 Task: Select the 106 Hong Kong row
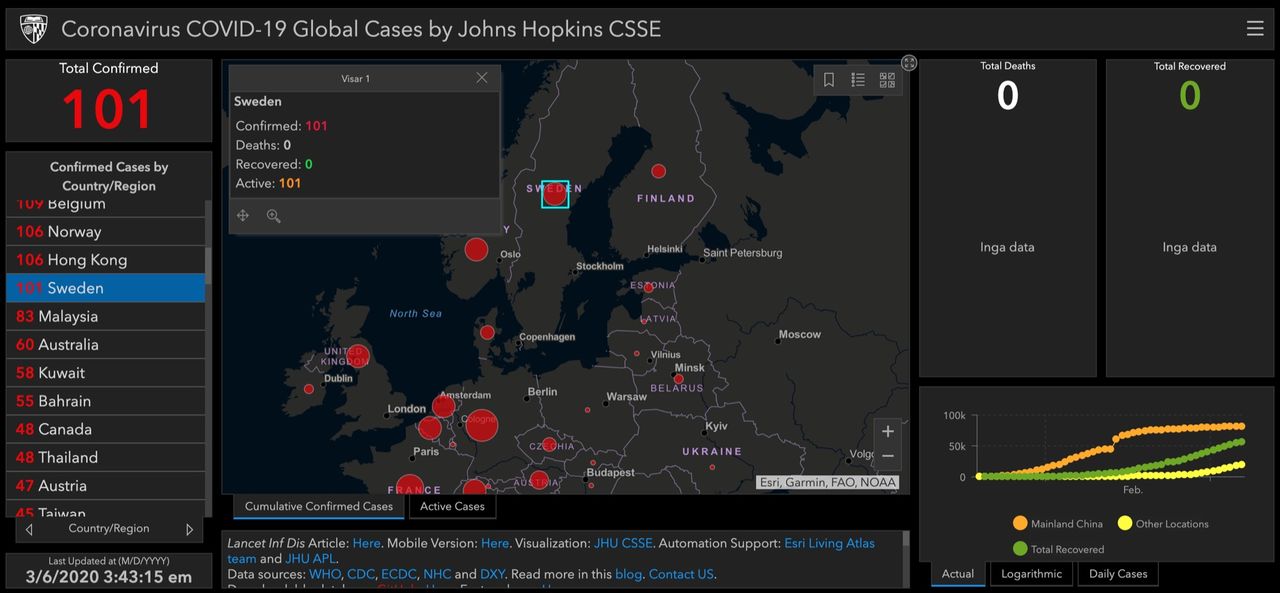tap(105, 260)
